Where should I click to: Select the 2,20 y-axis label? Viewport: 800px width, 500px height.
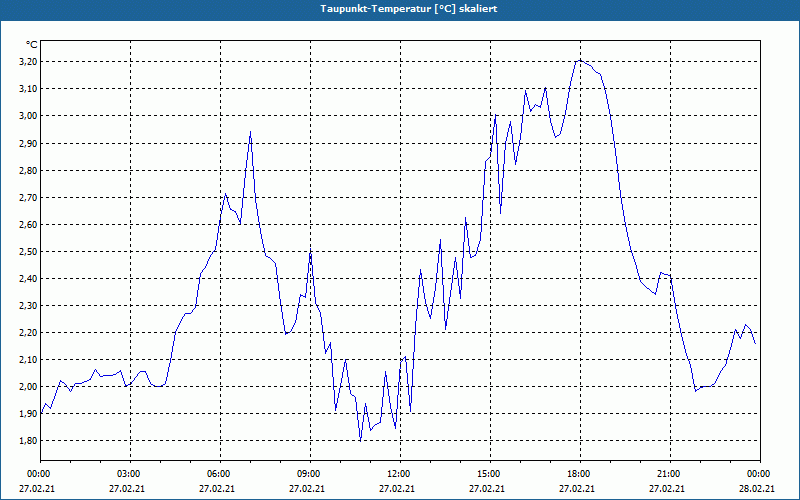coord(28,333)
